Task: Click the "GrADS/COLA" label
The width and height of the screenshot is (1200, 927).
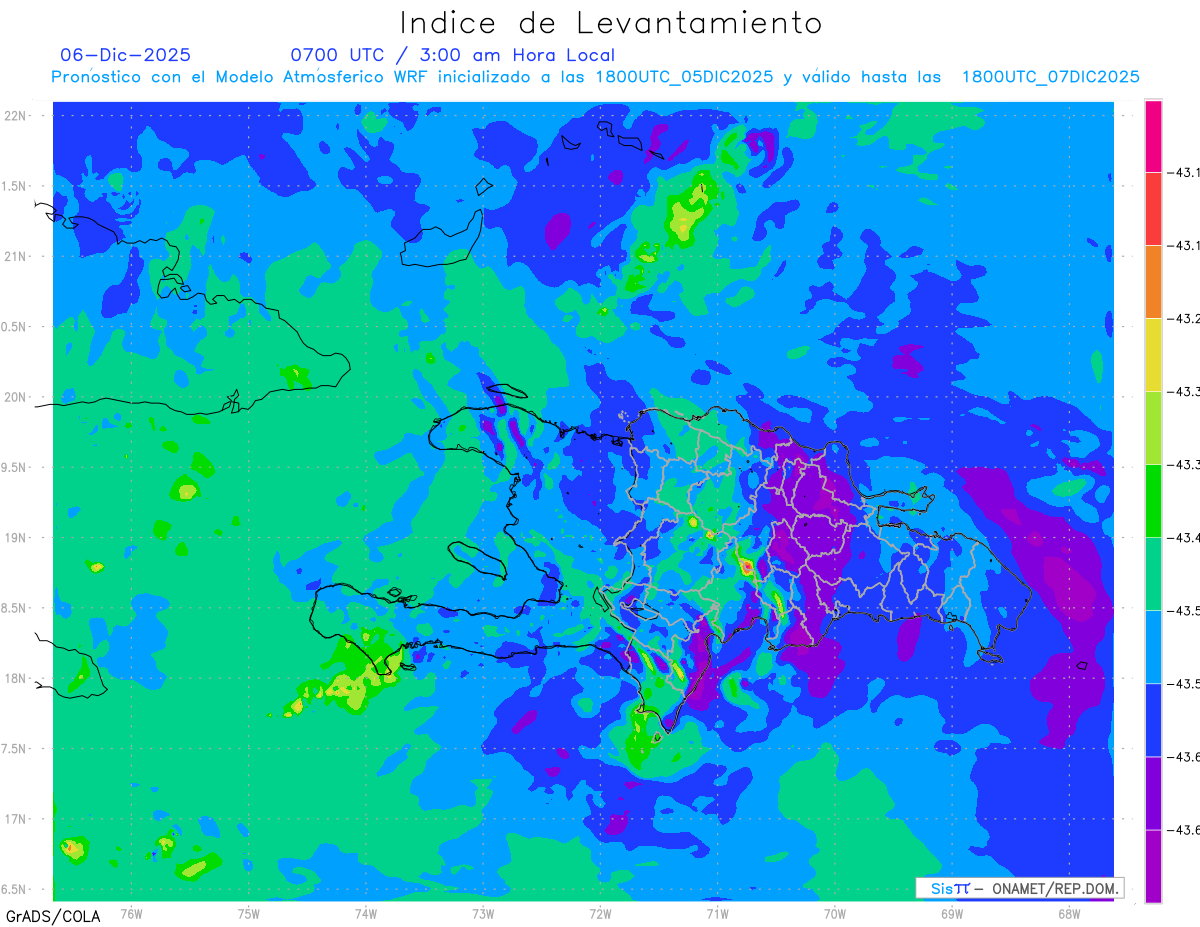Action: pyautogui.click(x=53, y=916)
